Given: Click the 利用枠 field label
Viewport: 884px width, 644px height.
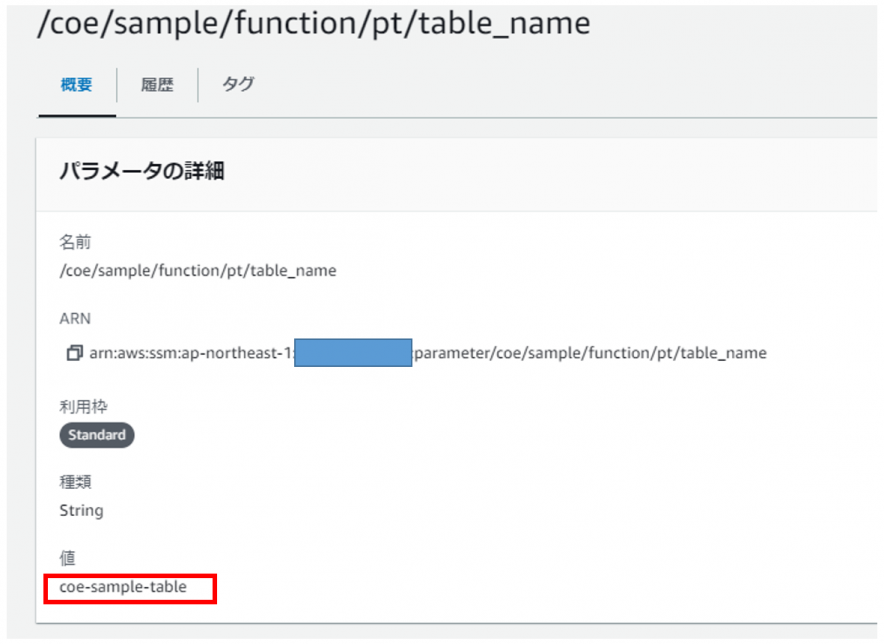Looking at the screenshot, I should [x=83, y=405].
